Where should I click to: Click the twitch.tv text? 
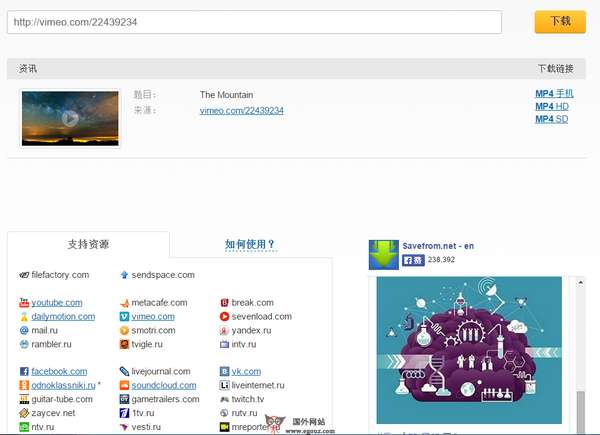[248, 399]
